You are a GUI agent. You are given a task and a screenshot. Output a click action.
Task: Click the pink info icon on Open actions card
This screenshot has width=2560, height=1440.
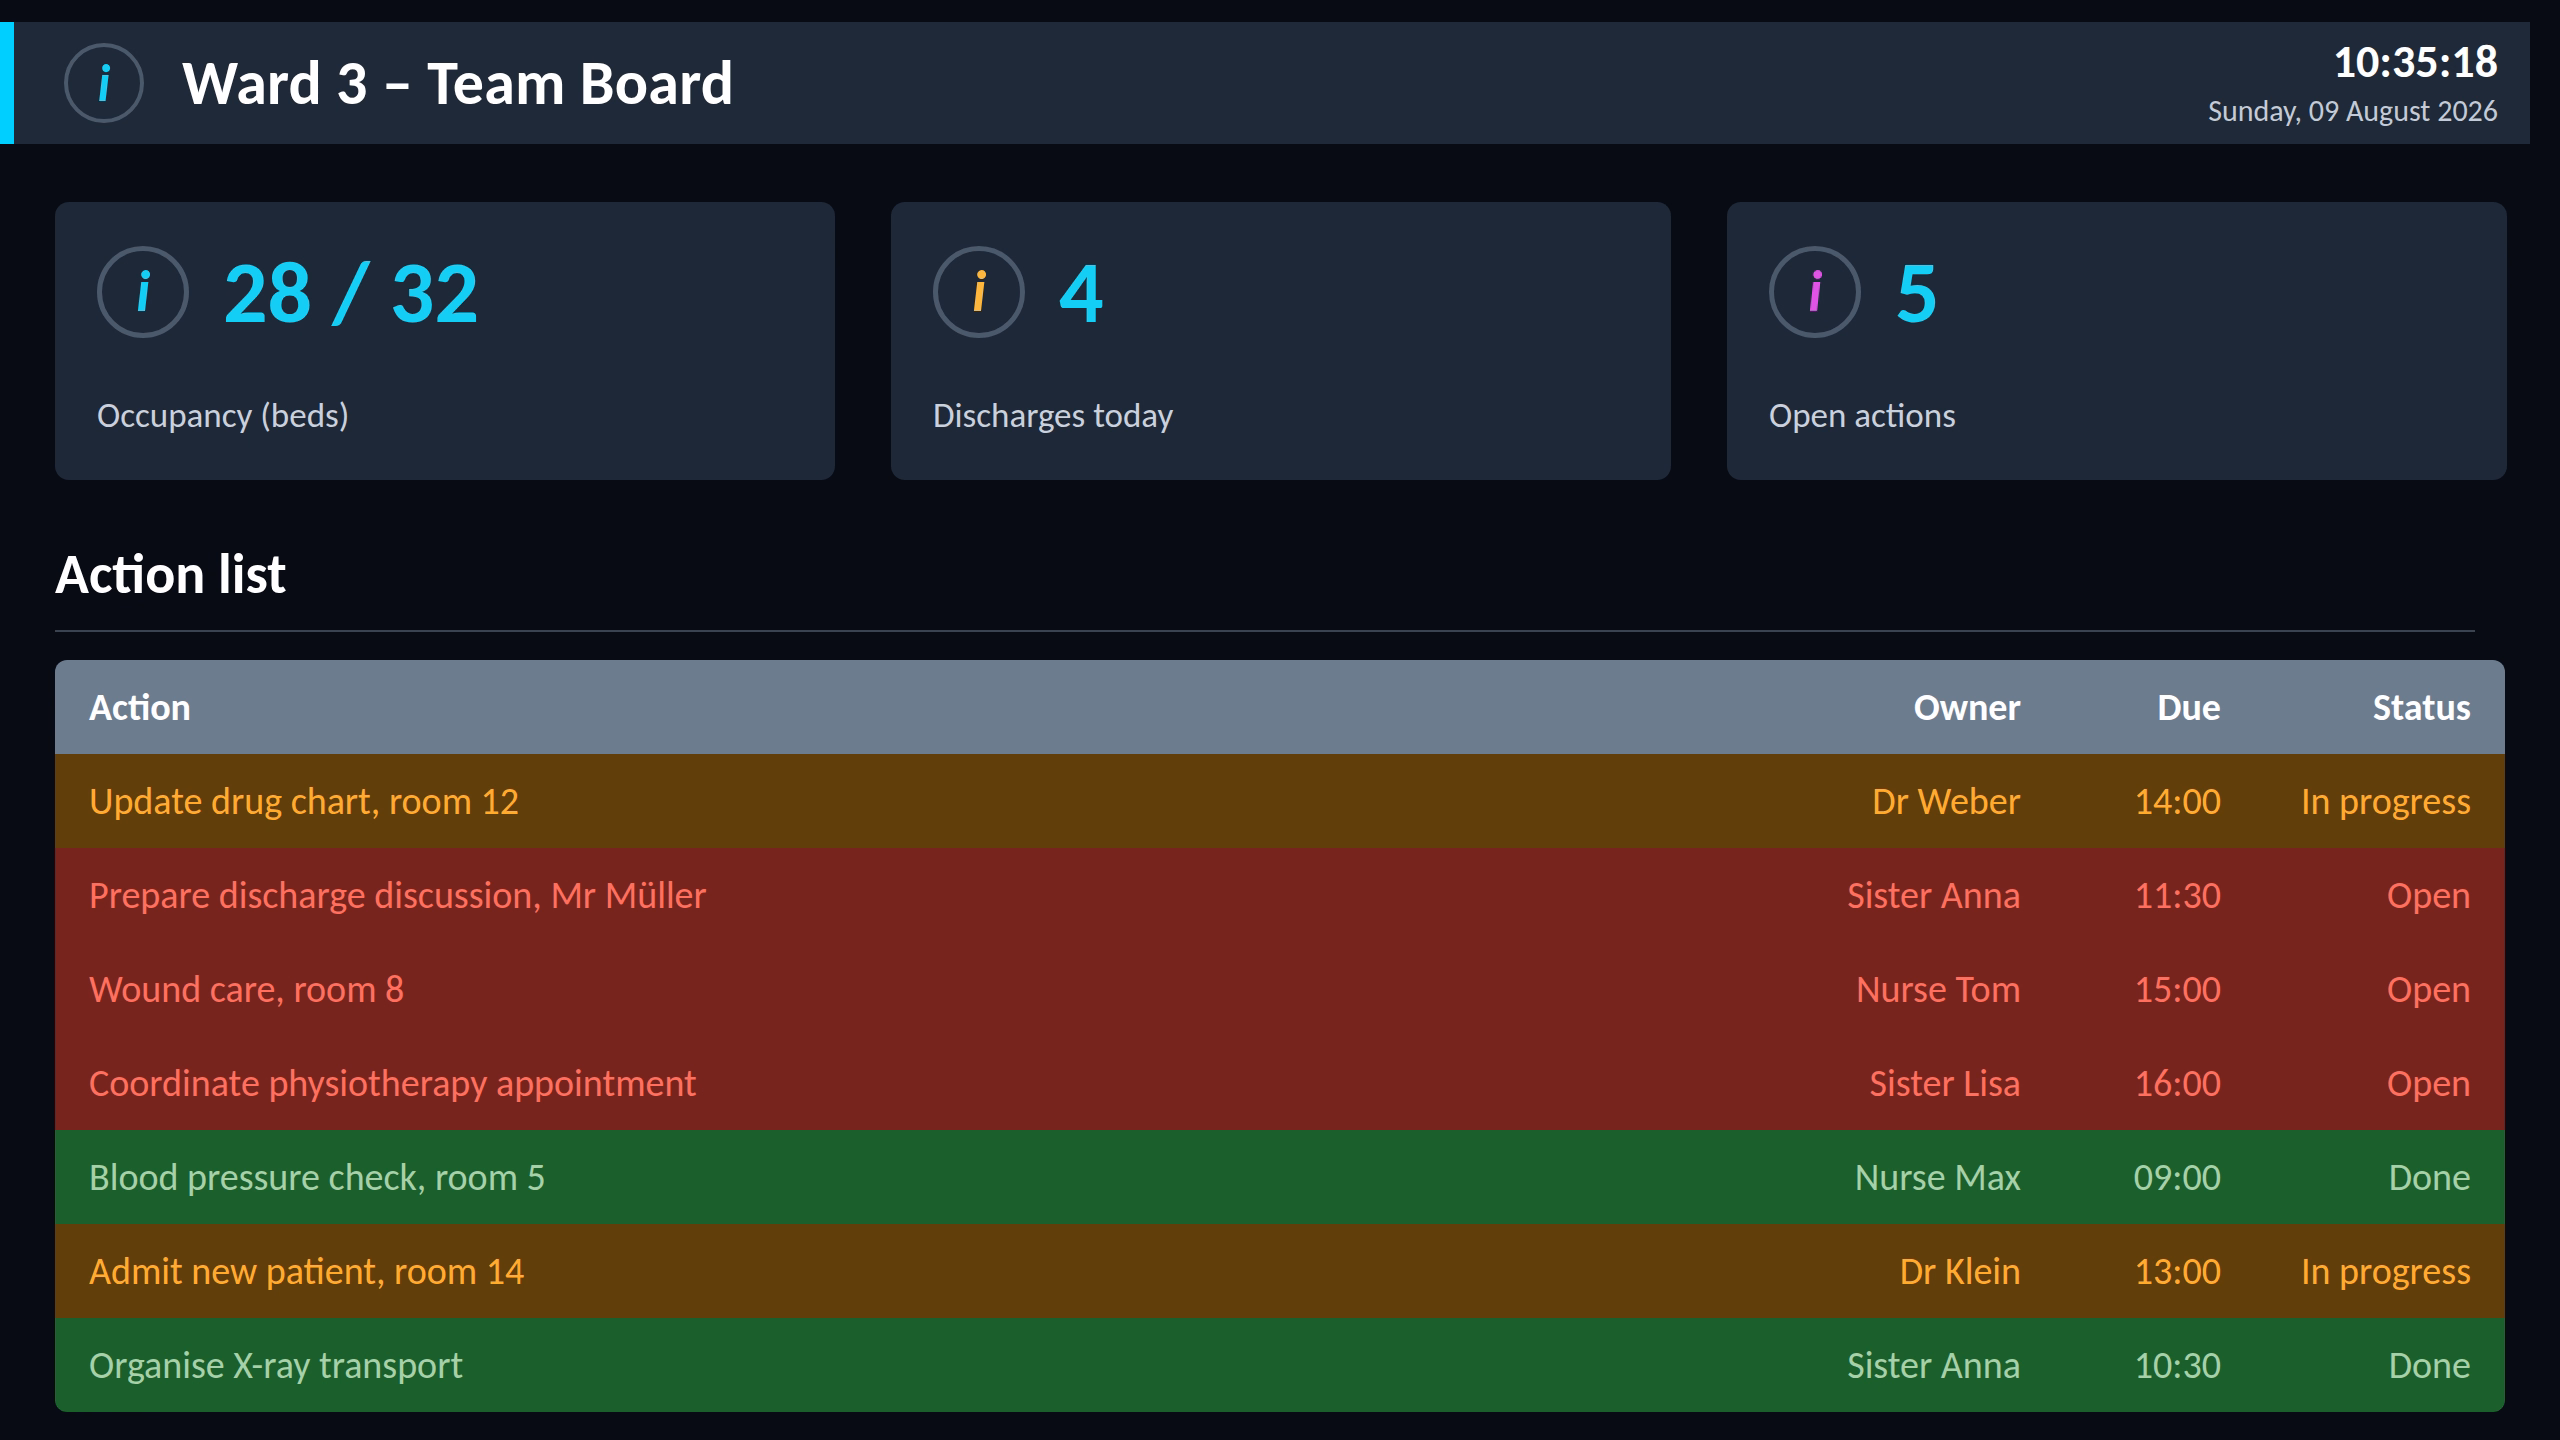coord(1815,292)
